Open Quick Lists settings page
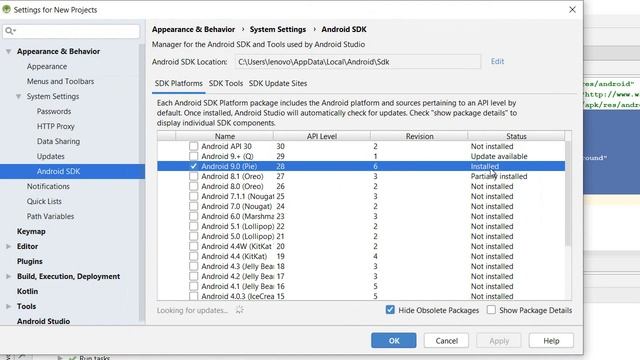 (x=44, y=202)
